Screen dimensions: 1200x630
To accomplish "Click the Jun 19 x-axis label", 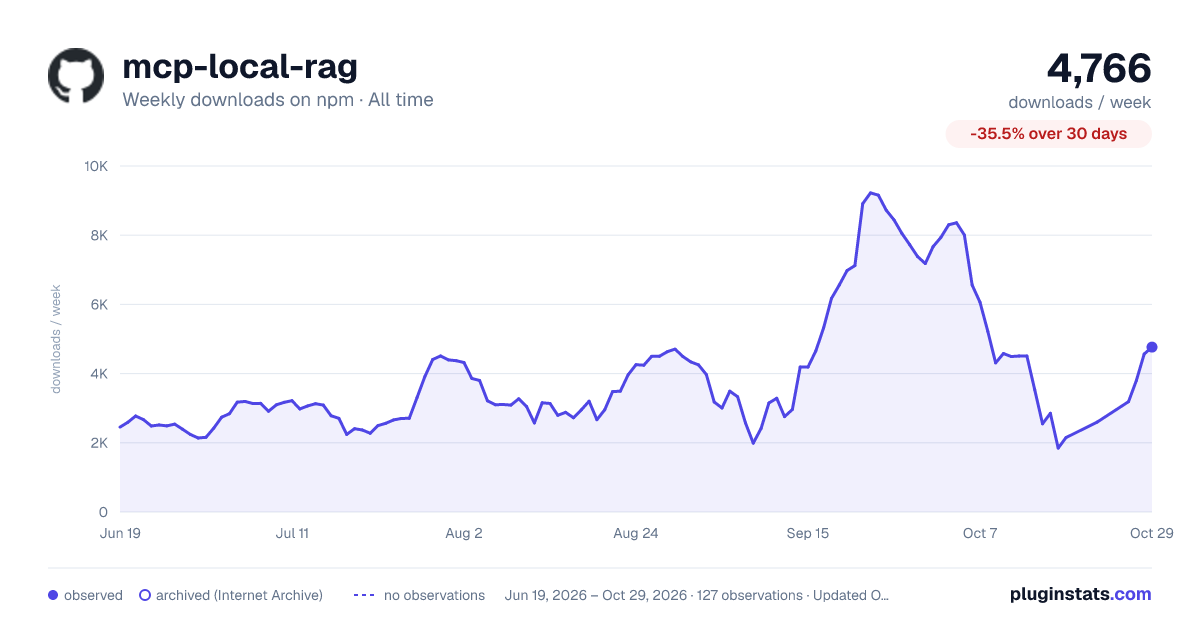I will coord(120,533).
